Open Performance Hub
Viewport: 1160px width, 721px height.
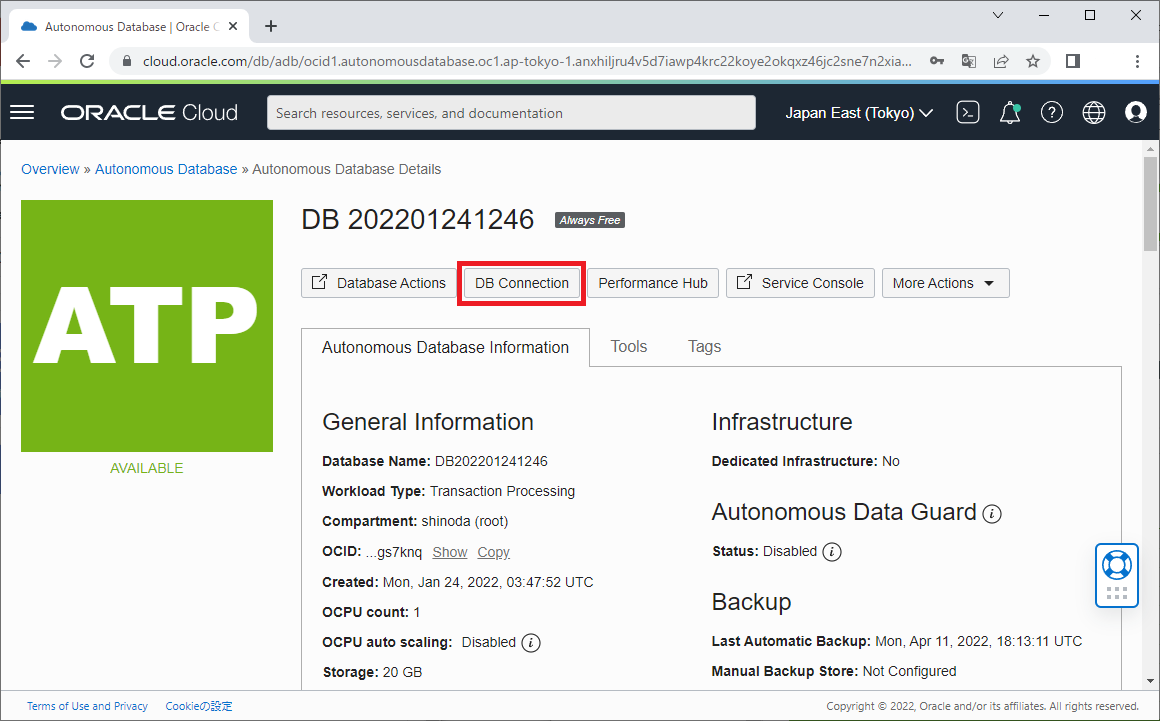tap(653, 283)
